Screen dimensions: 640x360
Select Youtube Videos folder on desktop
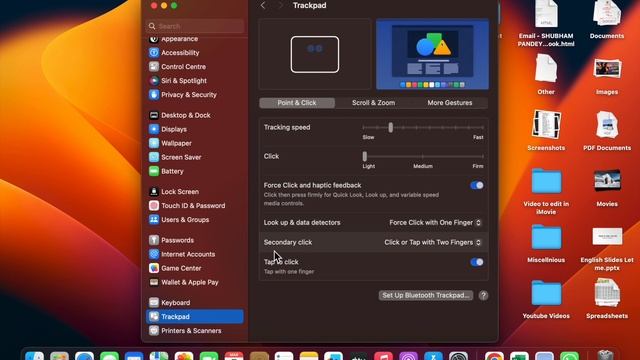[546, 299]
